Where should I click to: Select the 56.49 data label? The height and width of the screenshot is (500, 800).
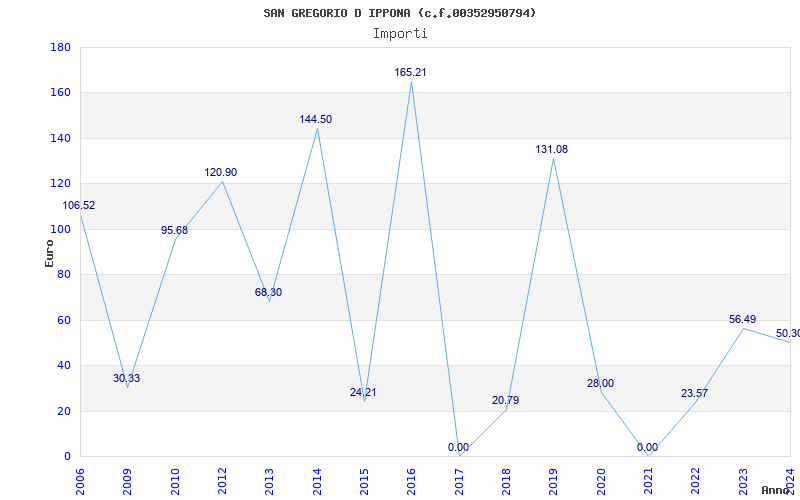(742, 319)
